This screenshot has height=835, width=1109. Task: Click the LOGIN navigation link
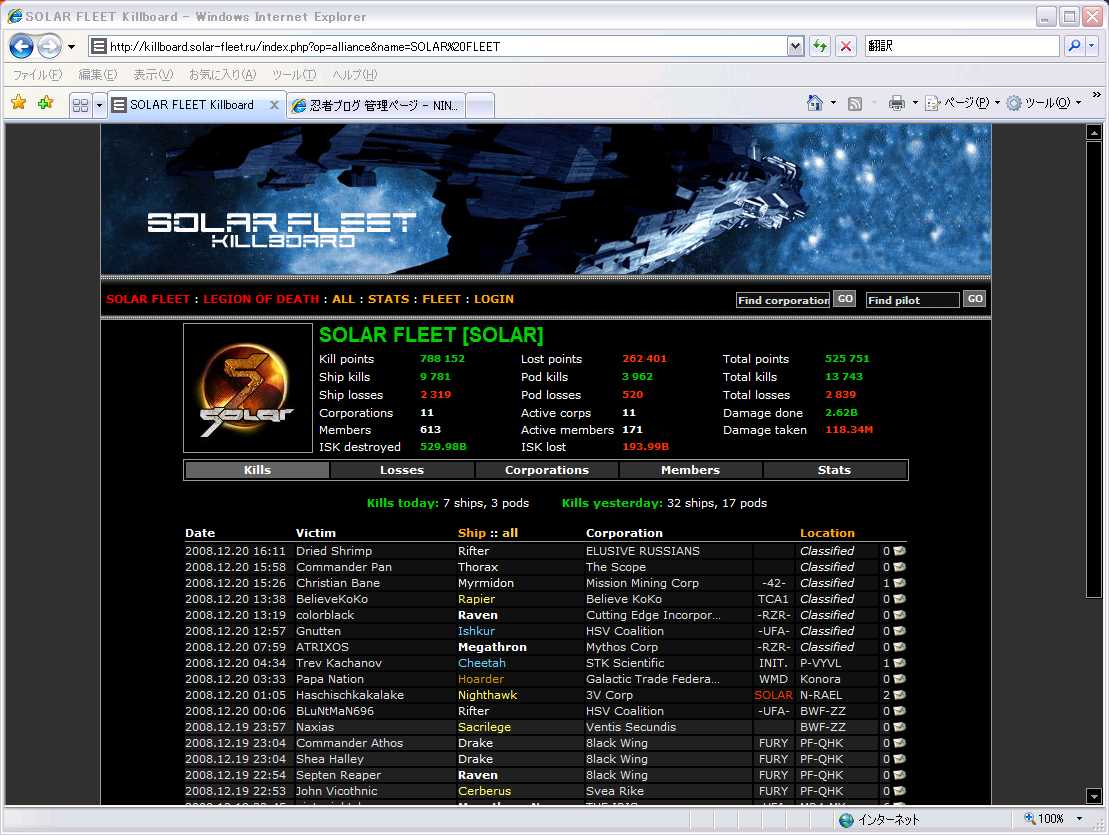(x=494, y=299)
